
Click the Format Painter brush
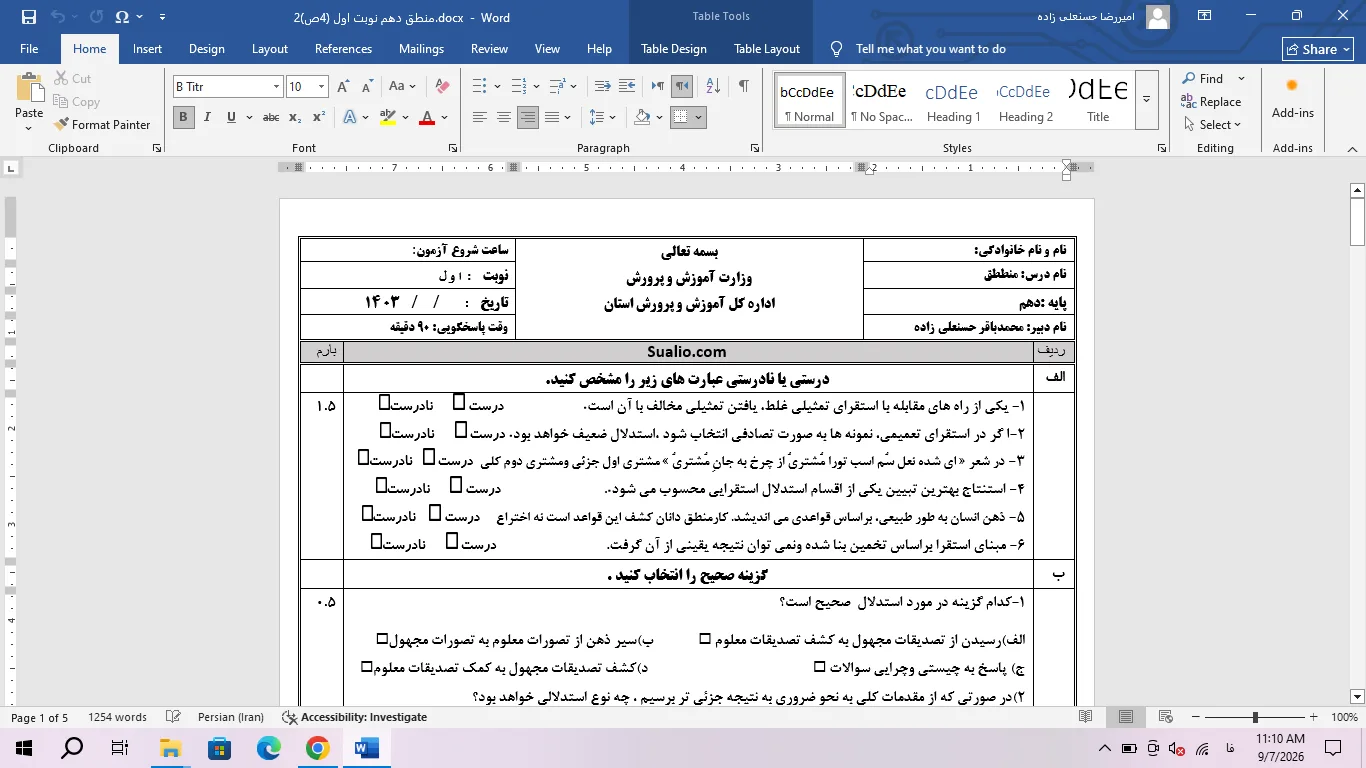[62, 125]
